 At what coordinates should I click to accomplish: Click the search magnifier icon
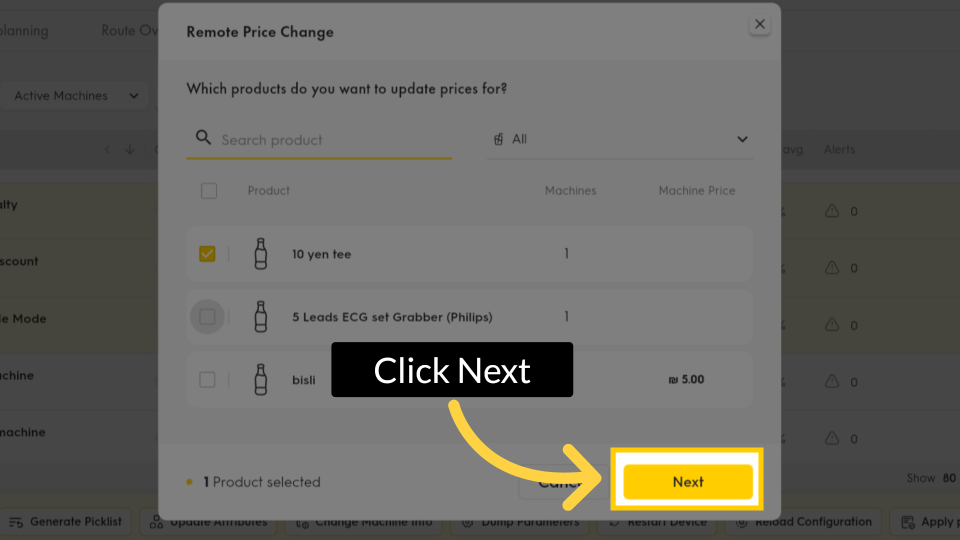(203, 138)
